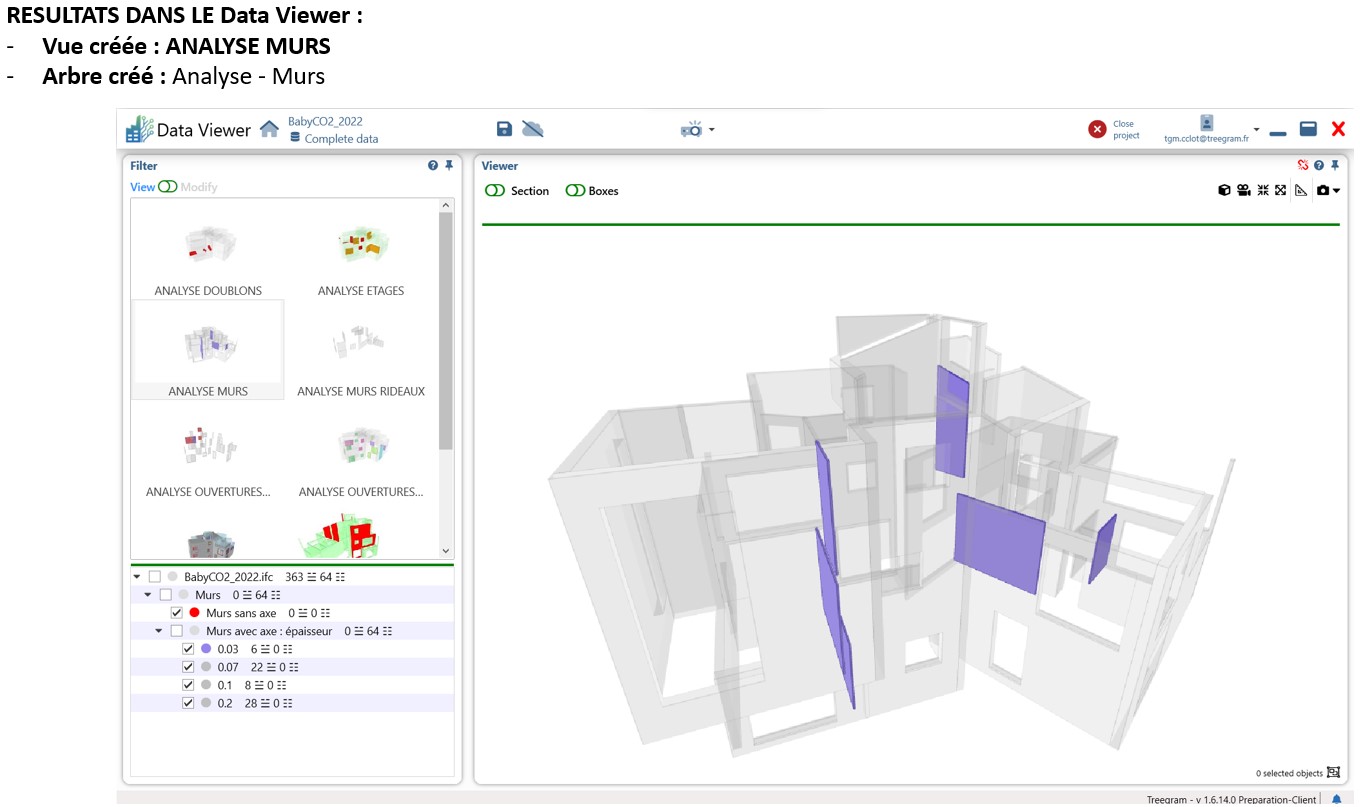Collapse the BabyCO2_2022.ifc tree node
1360x807 pixels.
(x=137, y=577)
